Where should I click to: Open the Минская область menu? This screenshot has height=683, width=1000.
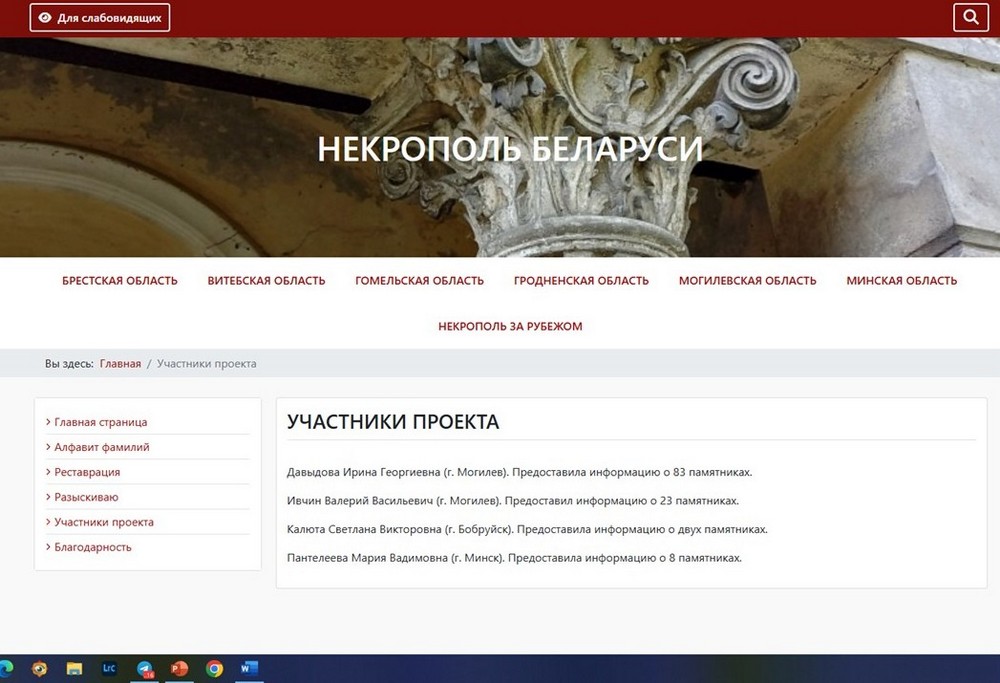(902, 281)
